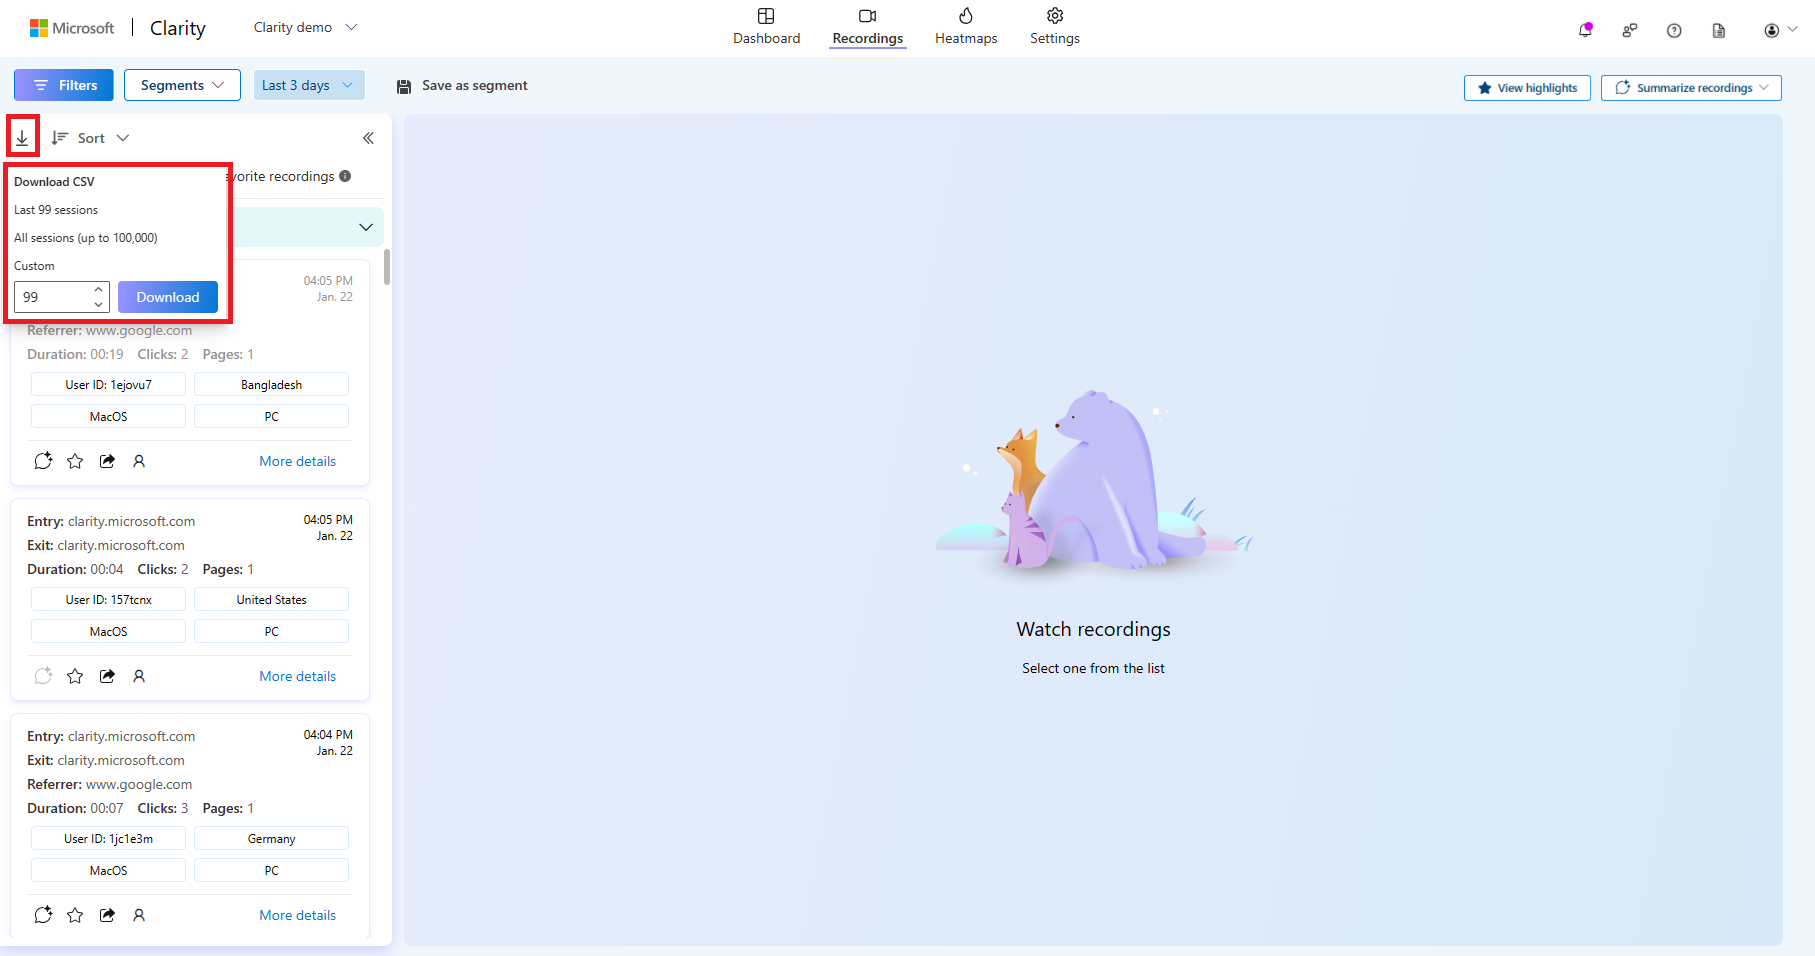Choose All sessions (up to 100,000)
Image resolution: width=1815 pixels, height=956 pixels.
click(86, 238)
